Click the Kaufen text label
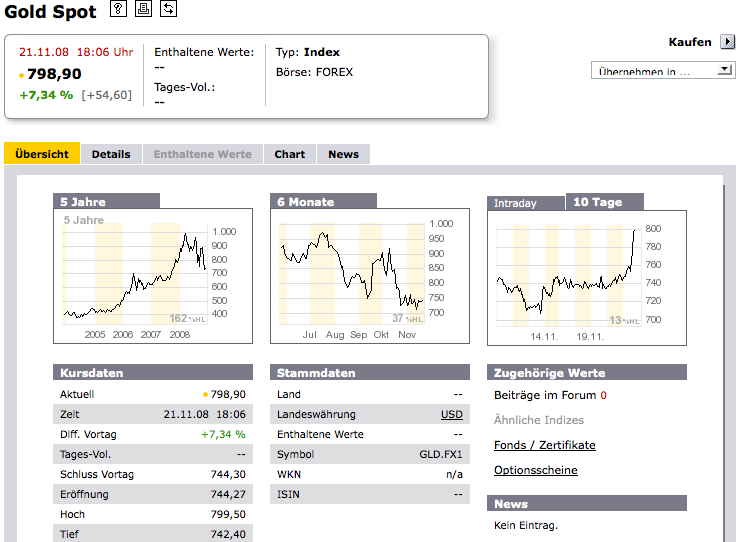 click(x=690, y=42)
